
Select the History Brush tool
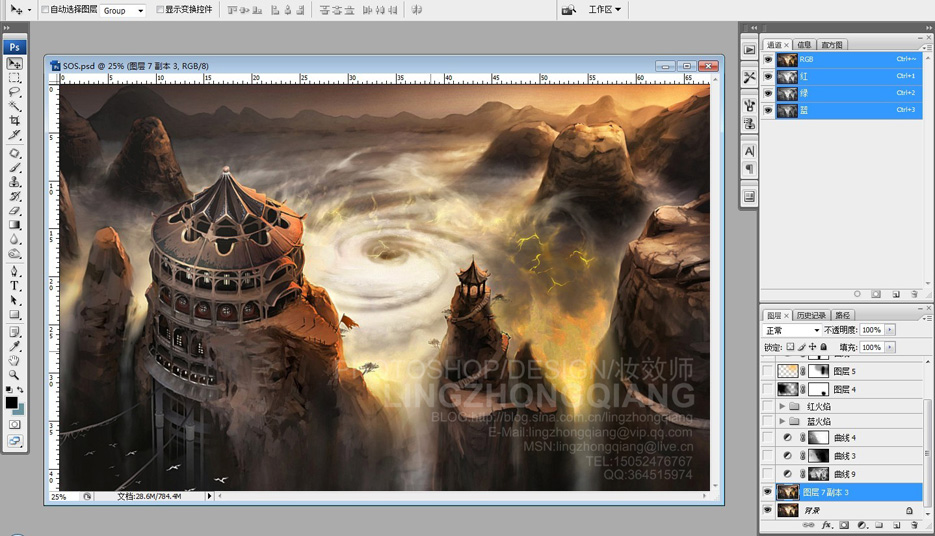(x=14, y=196)
